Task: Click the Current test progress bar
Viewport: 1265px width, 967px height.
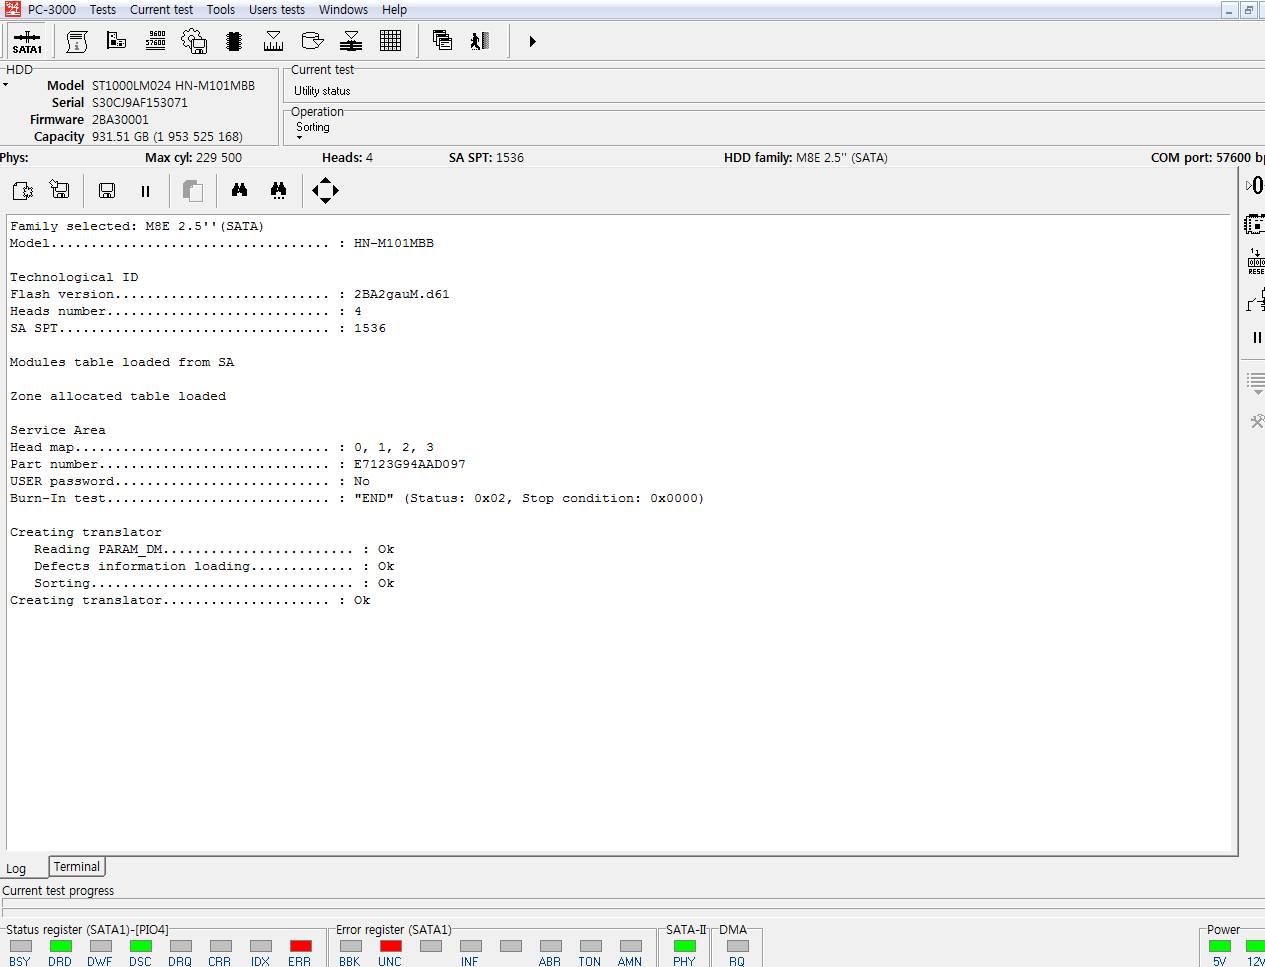Action: (632, 904)
